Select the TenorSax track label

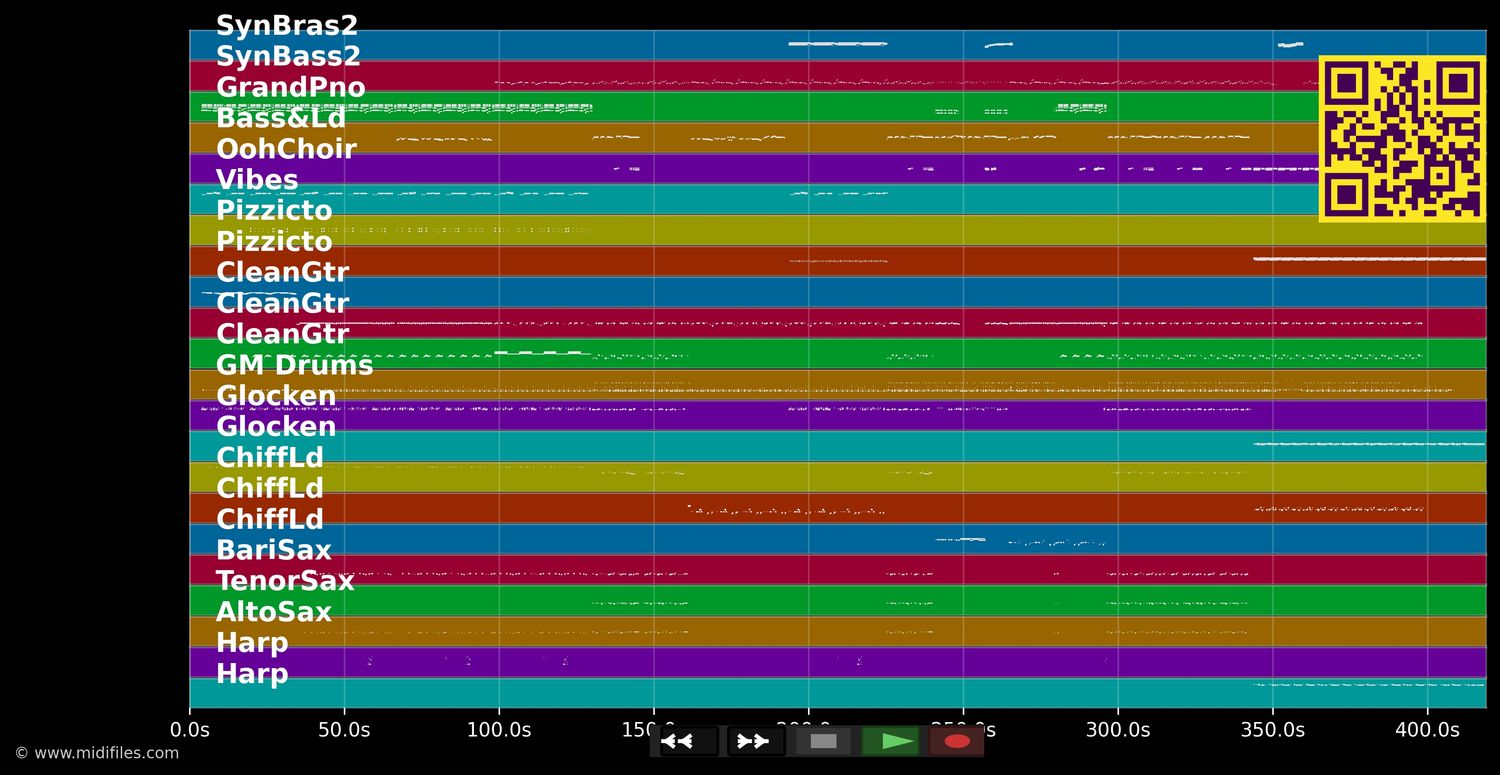(285, 581)
